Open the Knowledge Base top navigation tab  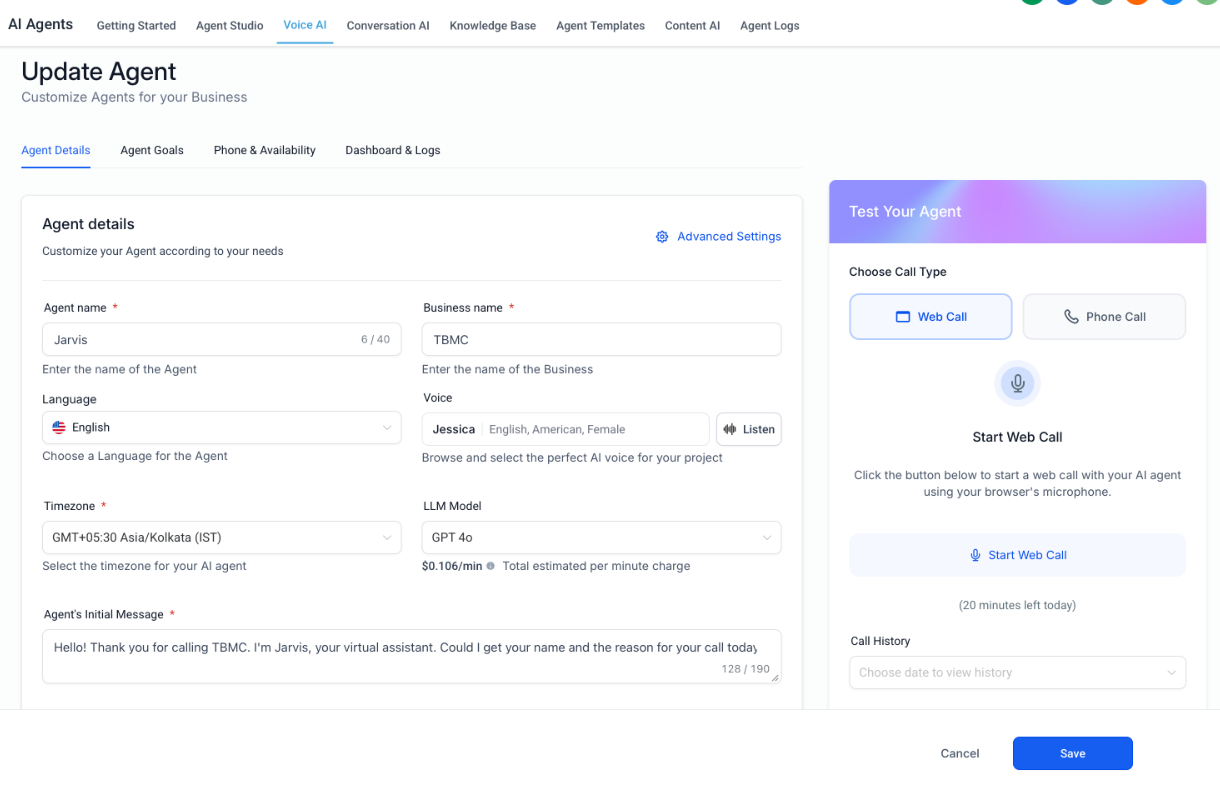[x=493, y=26]
